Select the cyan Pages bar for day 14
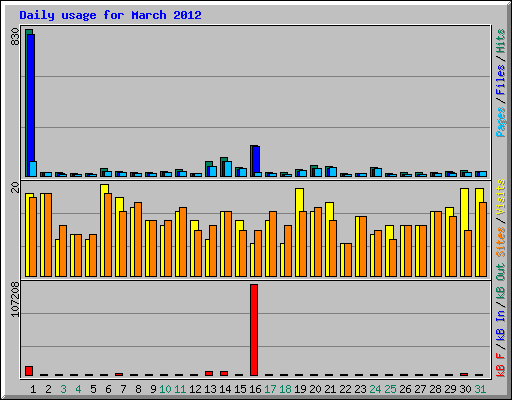512x400 pixels. coord(228,169)
